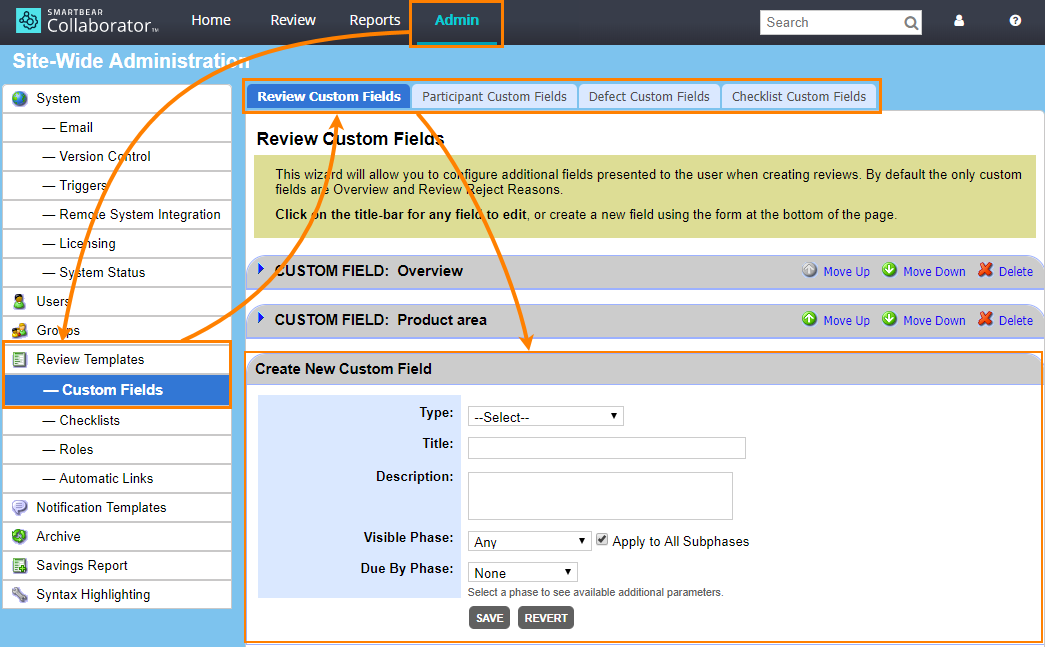
Task: Switch to the Defect Custom Fields tab
Action: pyautogui.click(x=649, y=96)
